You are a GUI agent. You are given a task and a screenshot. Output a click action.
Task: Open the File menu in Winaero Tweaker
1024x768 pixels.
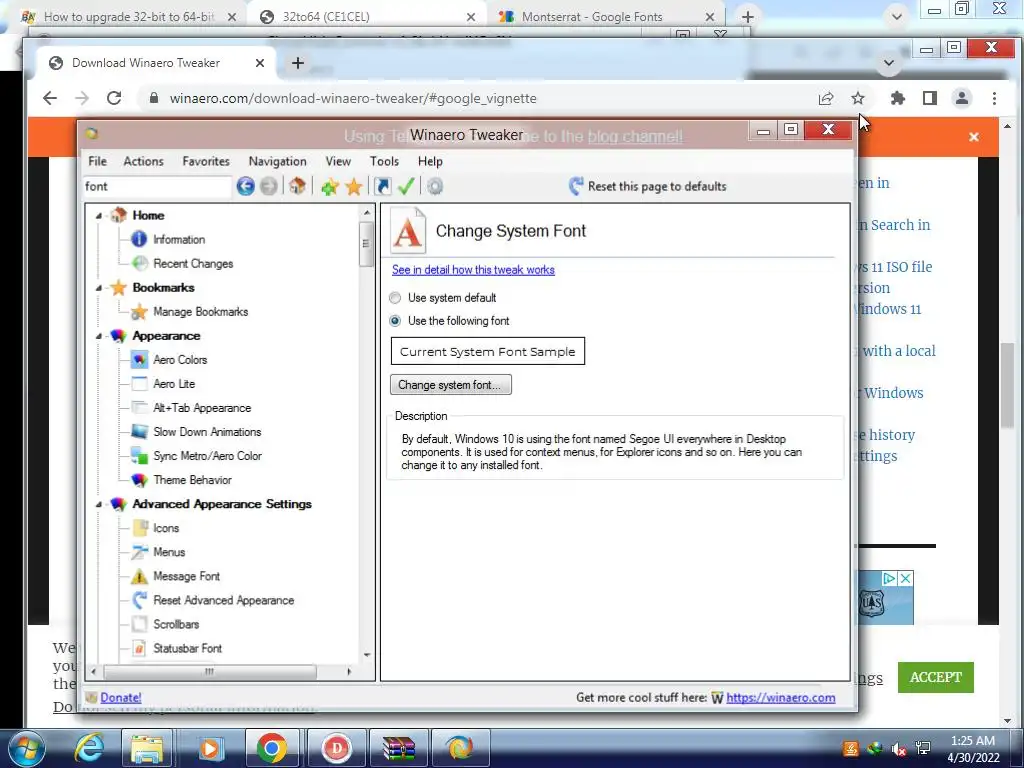point(97,161)
